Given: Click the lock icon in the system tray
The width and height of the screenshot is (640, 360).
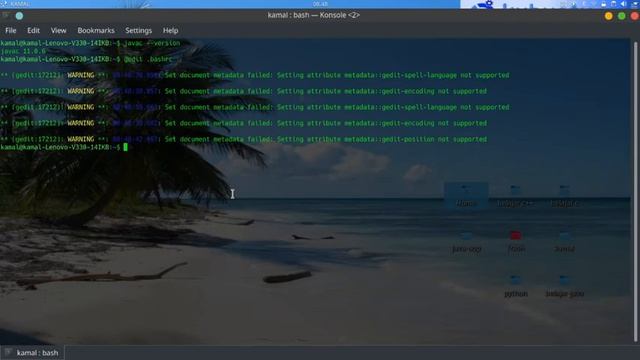Looking at the screenshot, I should [x=604, y=4].
